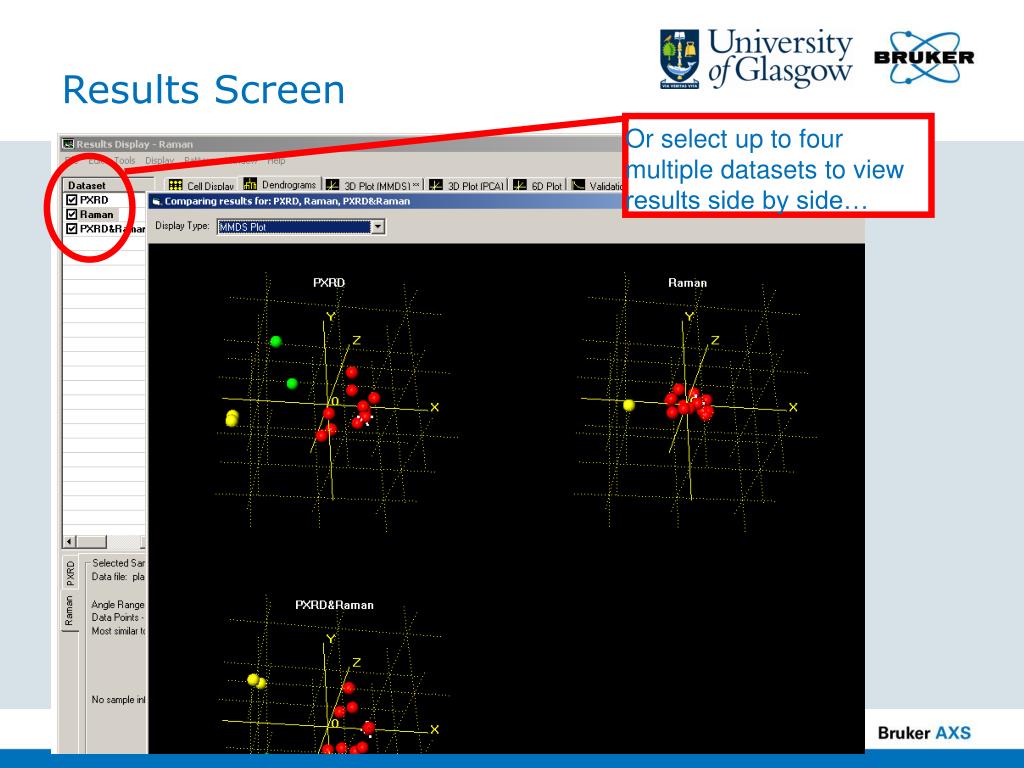The height and width of the screenshot is (768, 1024).
Task: Click the Validation tab icon
Action: tap(578, 185)
